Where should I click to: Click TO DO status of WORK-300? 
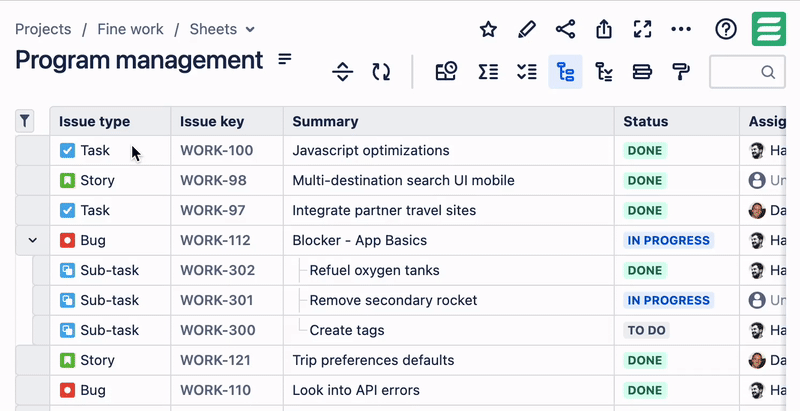pyautogui.click(x=646, y=330)
